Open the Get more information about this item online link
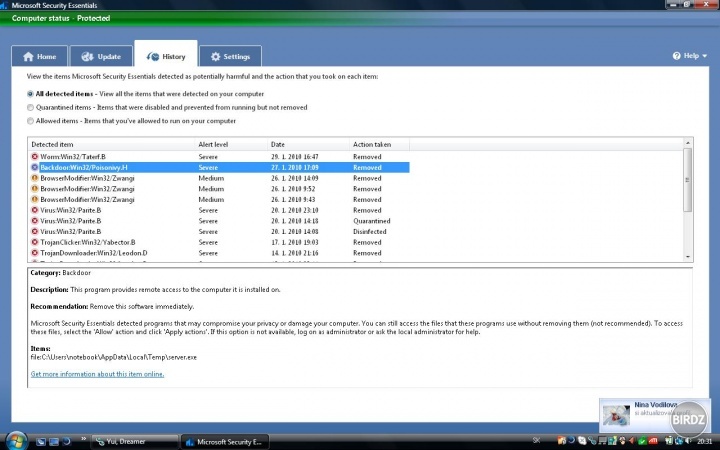720x450 pixels. (x=97, y=374)
